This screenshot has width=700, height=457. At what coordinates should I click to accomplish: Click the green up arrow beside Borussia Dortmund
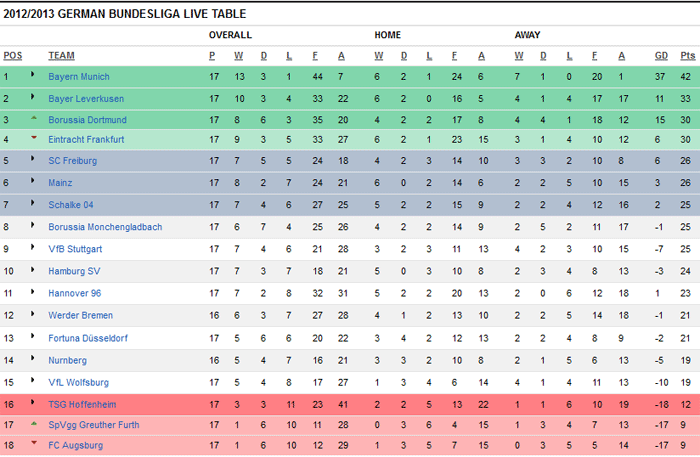33,118
